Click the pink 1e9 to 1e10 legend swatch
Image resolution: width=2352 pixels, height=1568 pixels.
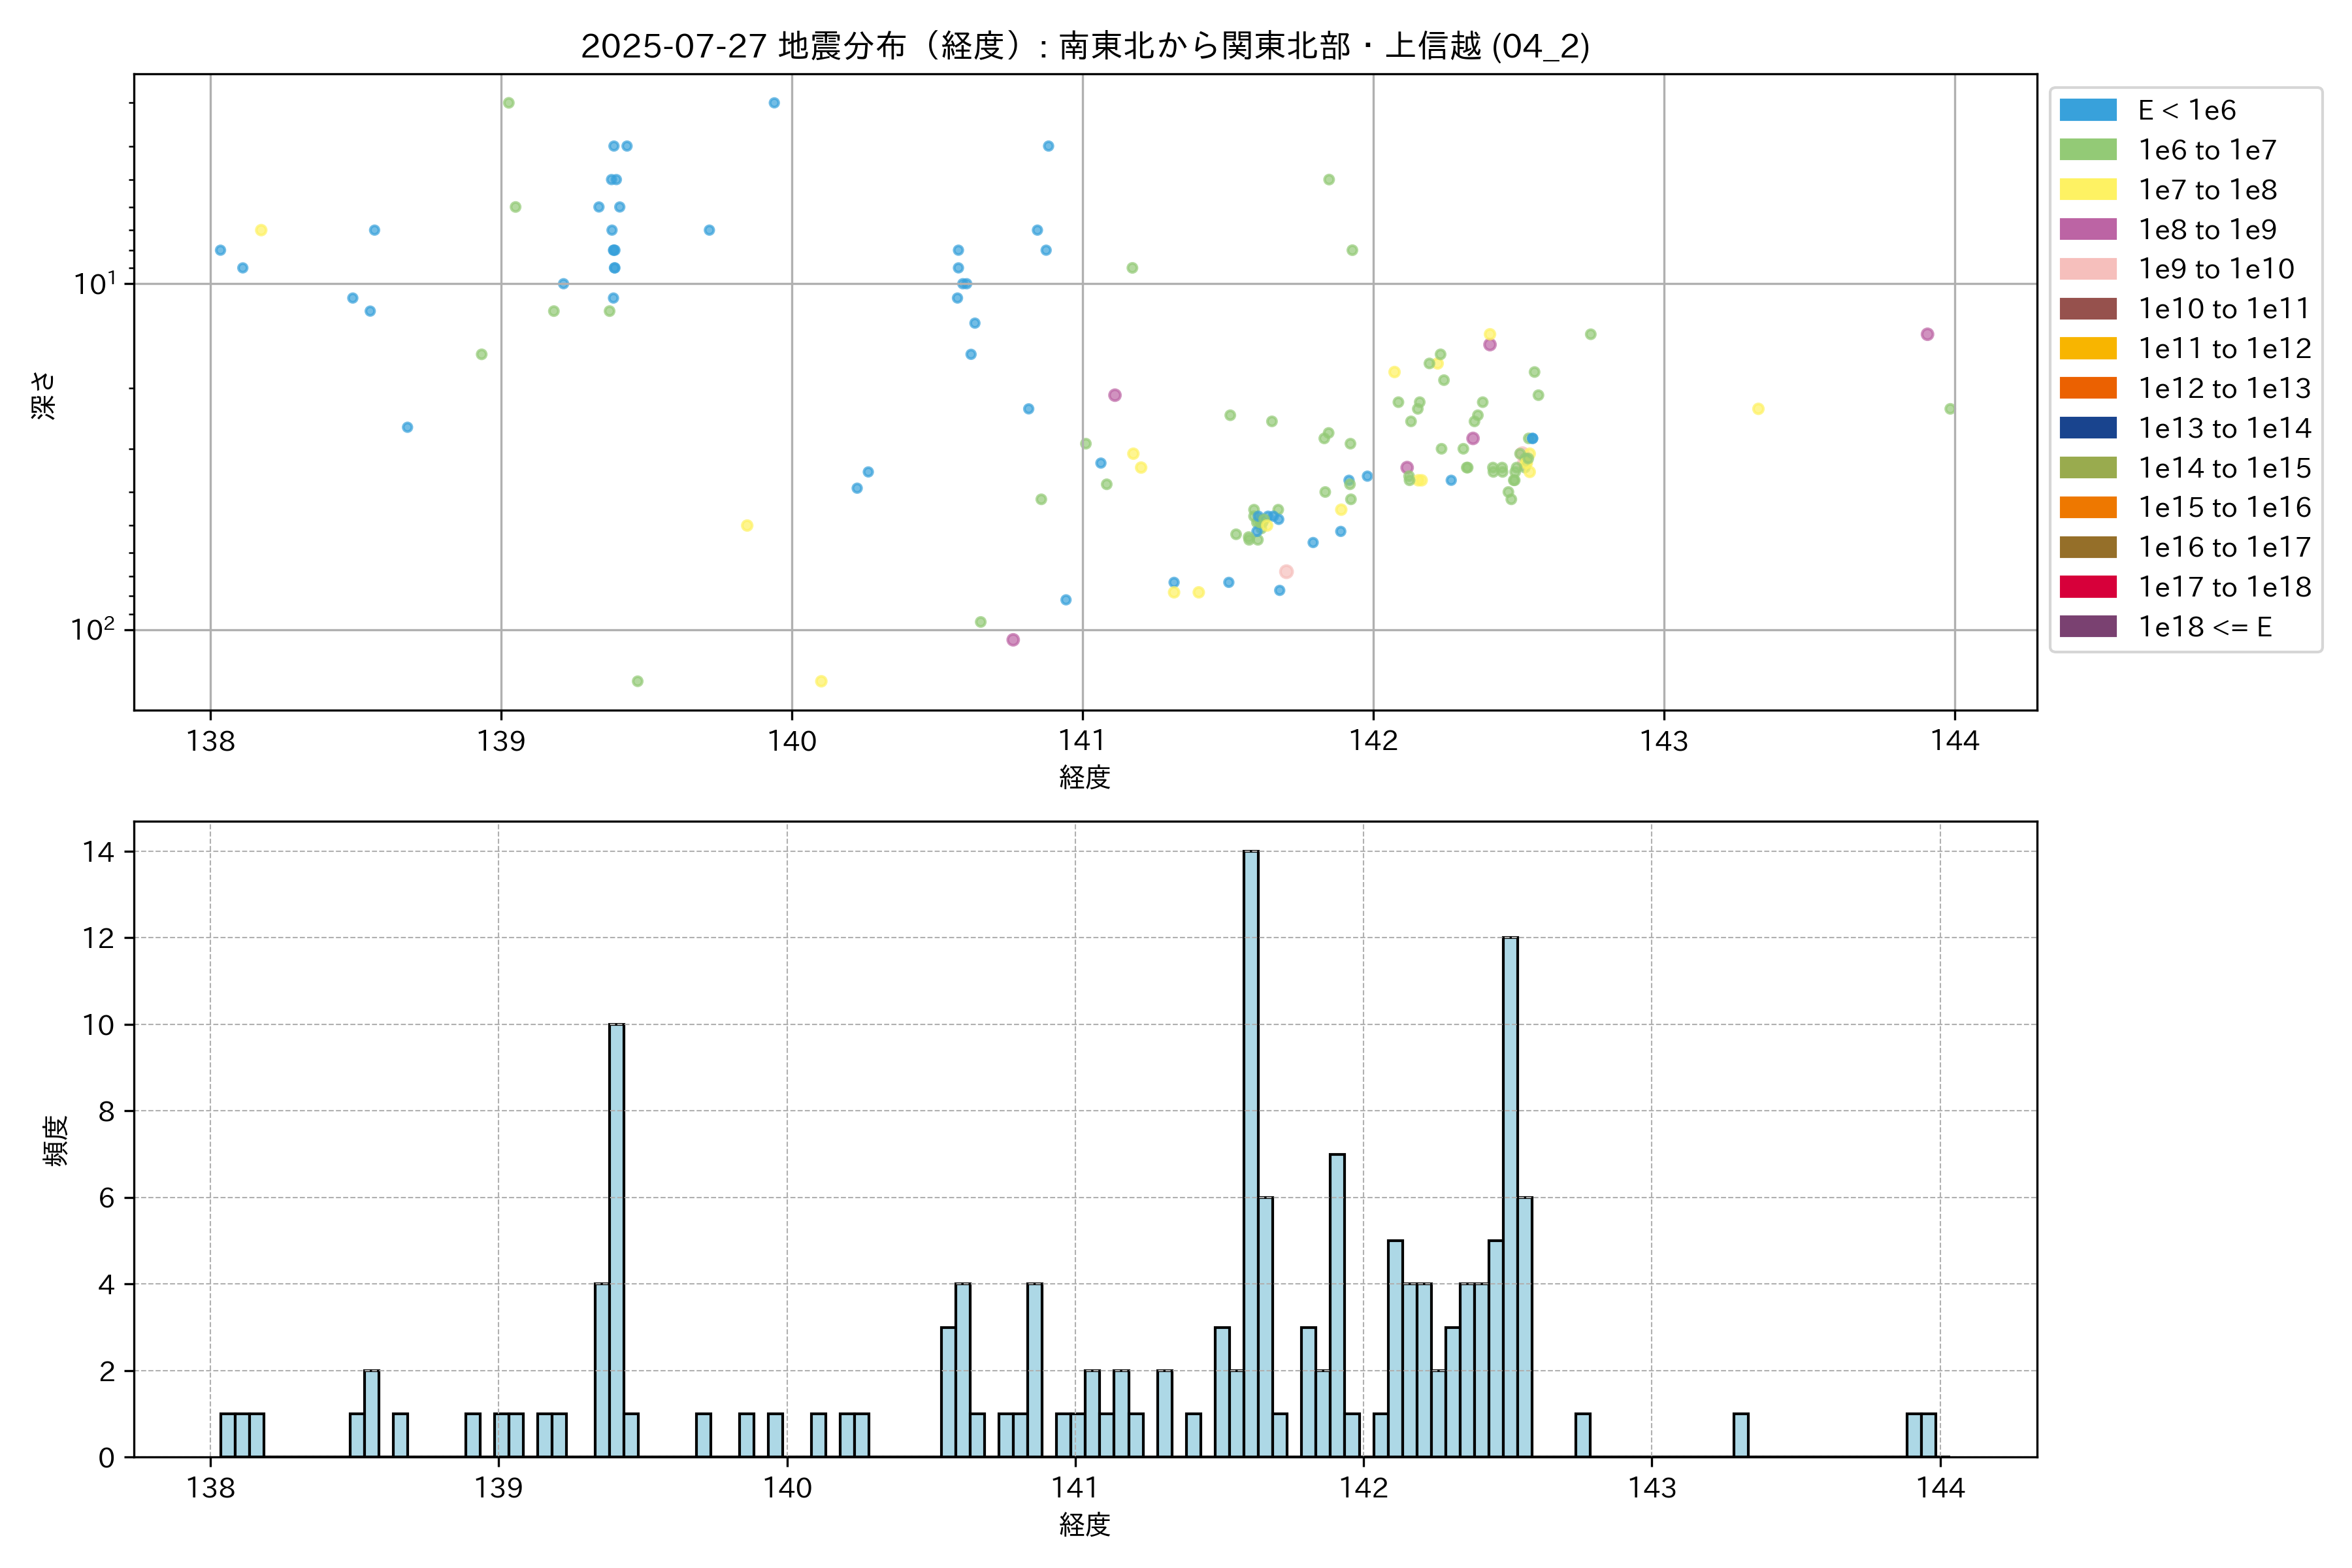point(2087,269)
